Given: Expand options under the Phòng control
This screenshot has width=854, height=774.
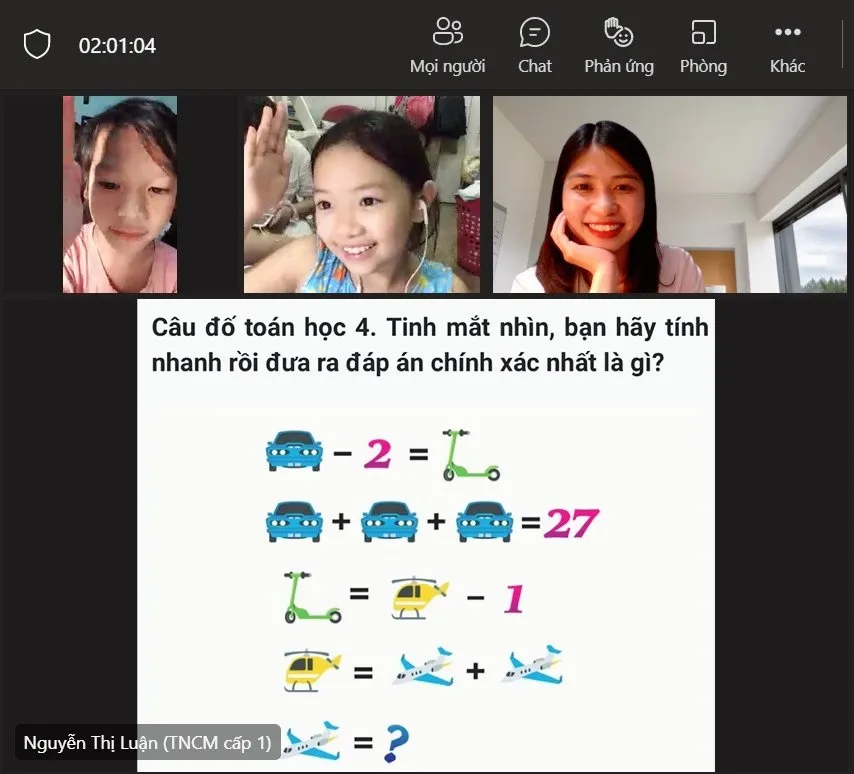Looking at the screenshot, I should (703, 42).
